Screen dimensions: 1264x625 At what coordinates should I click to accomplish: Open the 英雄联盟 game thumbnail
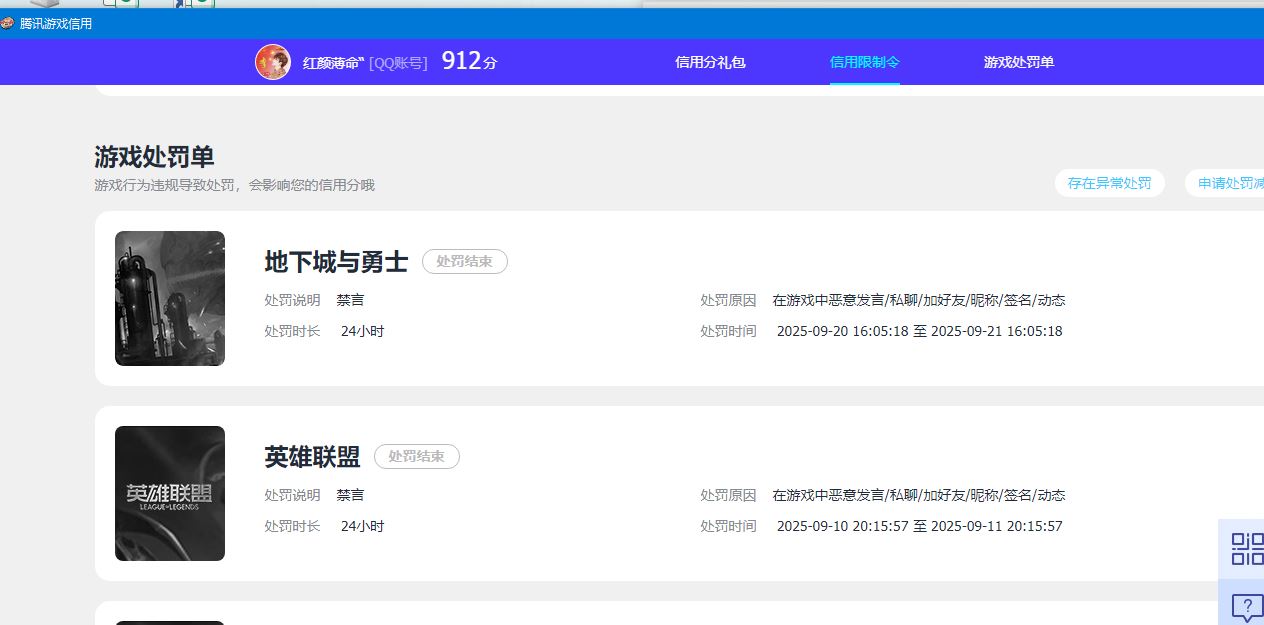coord(170,494)
